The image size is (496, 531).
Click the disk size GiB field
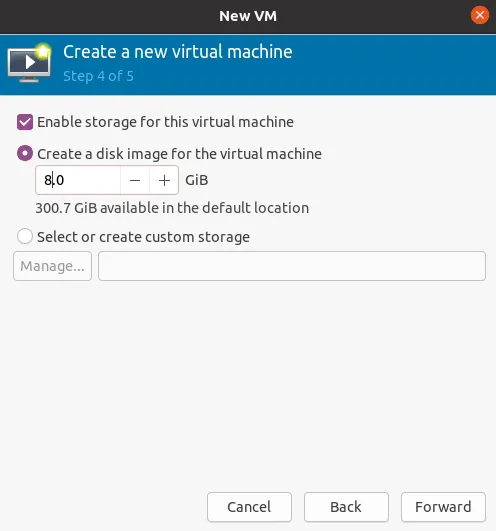(x=78, y=180)
